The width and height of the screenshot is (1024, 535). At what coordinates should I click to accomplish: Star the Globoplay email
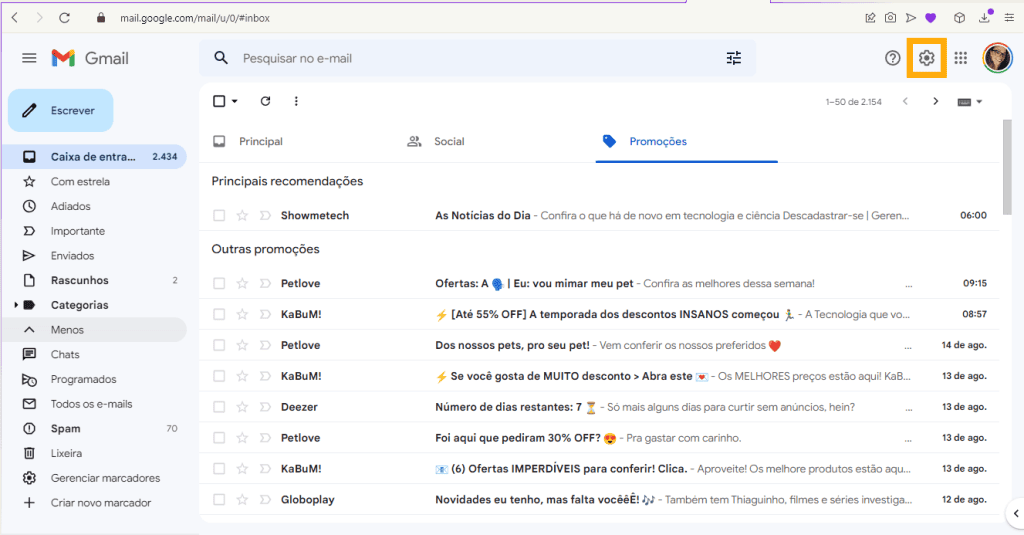(x=242, y=500)
